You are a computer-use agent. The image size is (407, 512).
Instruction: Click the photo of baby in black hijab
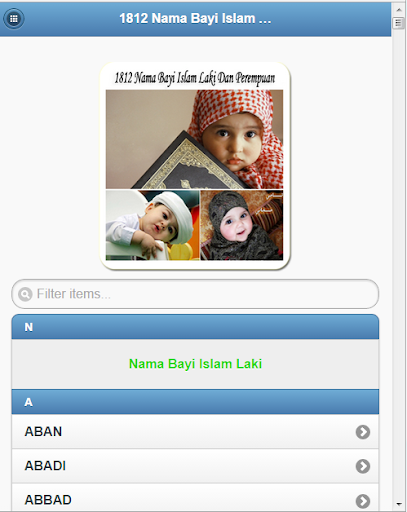[242, 225]
